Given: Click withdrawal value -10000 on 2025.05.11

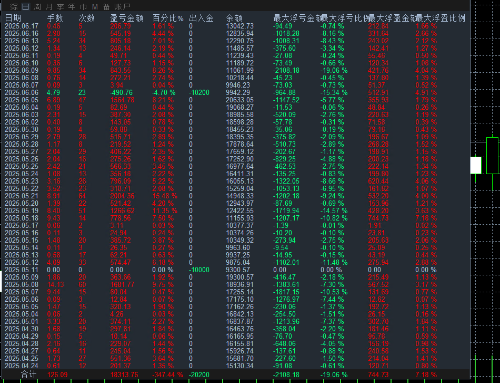Looking at the screenshot, I should click(199, 270).
